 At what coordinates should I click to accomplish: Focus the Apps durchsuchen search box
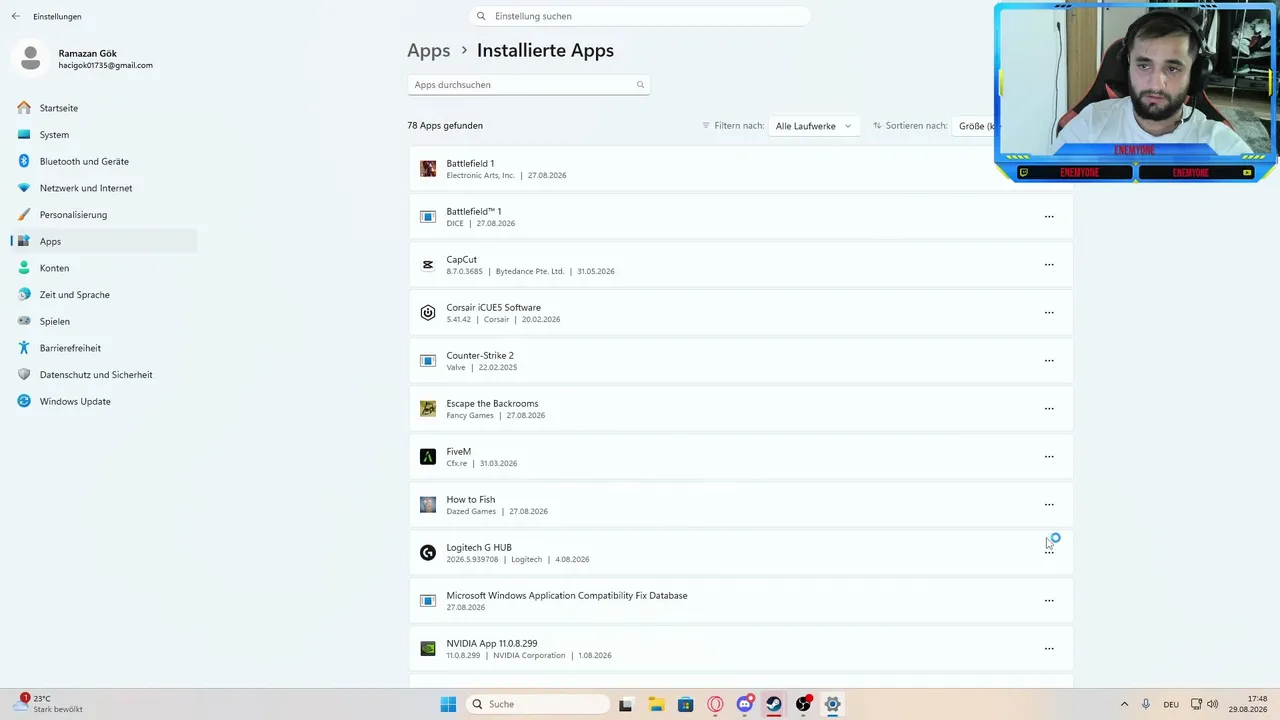click(x=529, y=85)
